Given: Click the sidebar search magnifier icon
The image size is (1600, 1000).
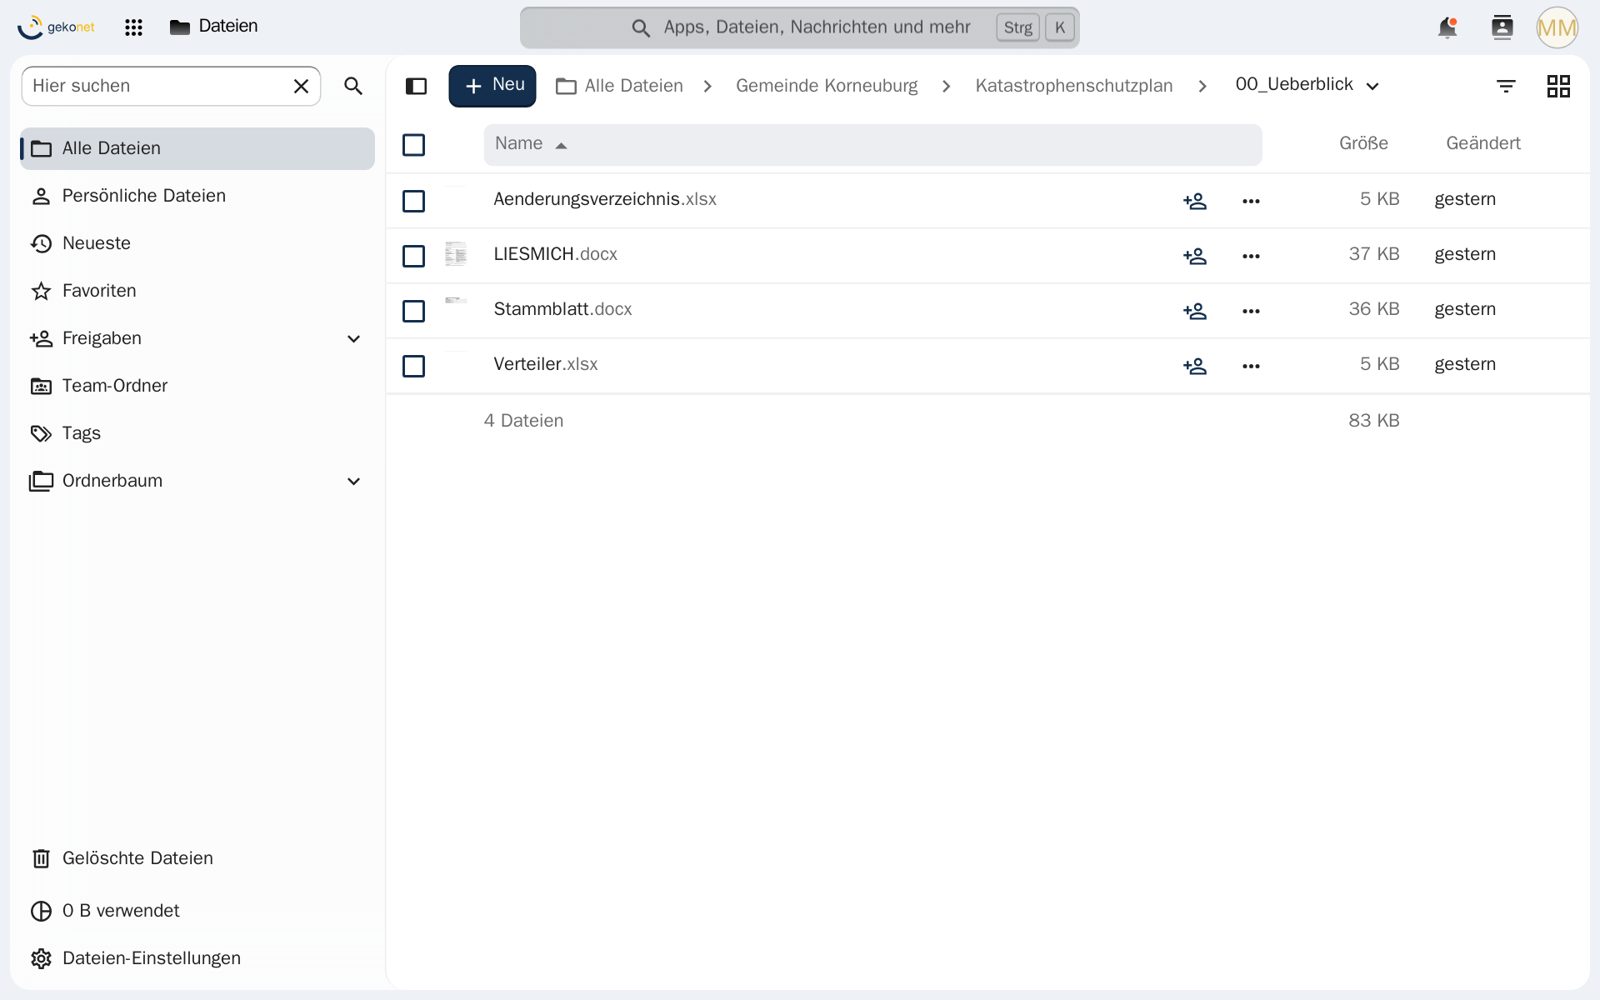Looking at the screenshot, I should tap(353, 86).
